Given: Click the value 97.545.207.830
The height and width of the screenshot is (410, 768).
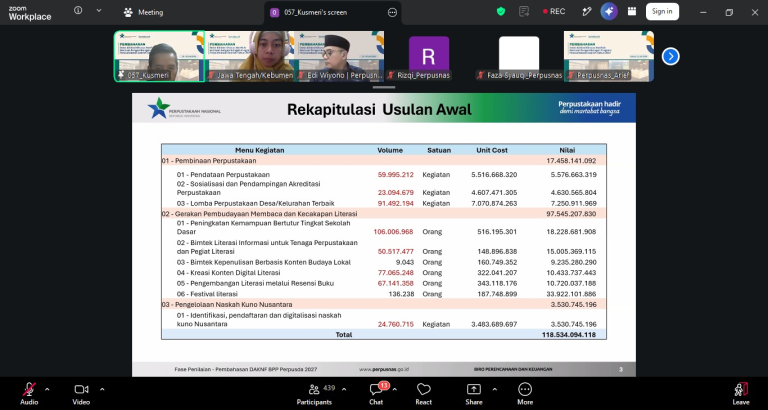Looking at the screenshot, I should [571, 214].
